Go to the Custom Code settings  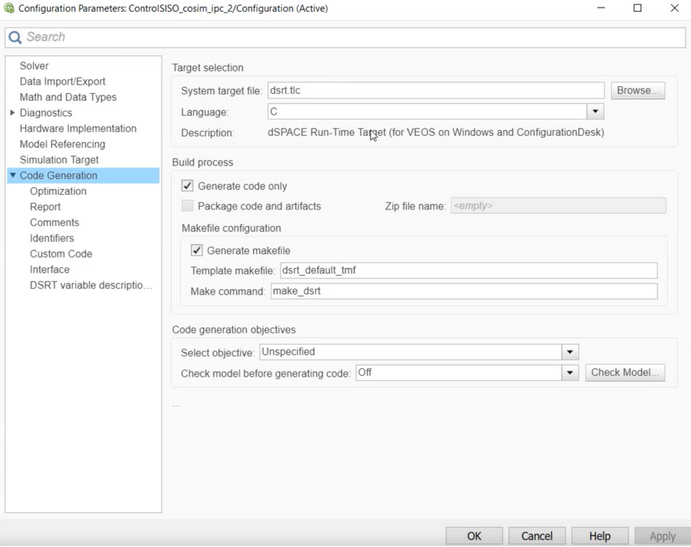[x=61, y=254]
